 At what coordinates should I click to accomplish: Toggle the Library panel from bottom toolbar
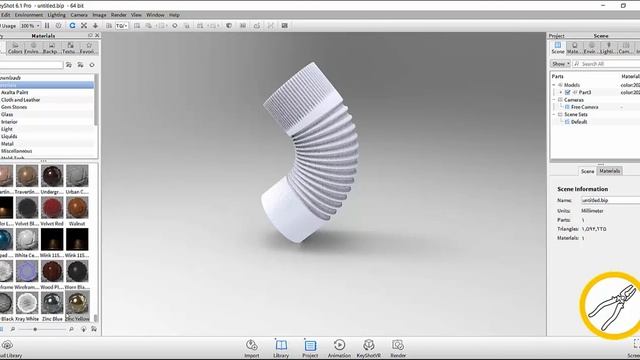(x=281, y=349)
